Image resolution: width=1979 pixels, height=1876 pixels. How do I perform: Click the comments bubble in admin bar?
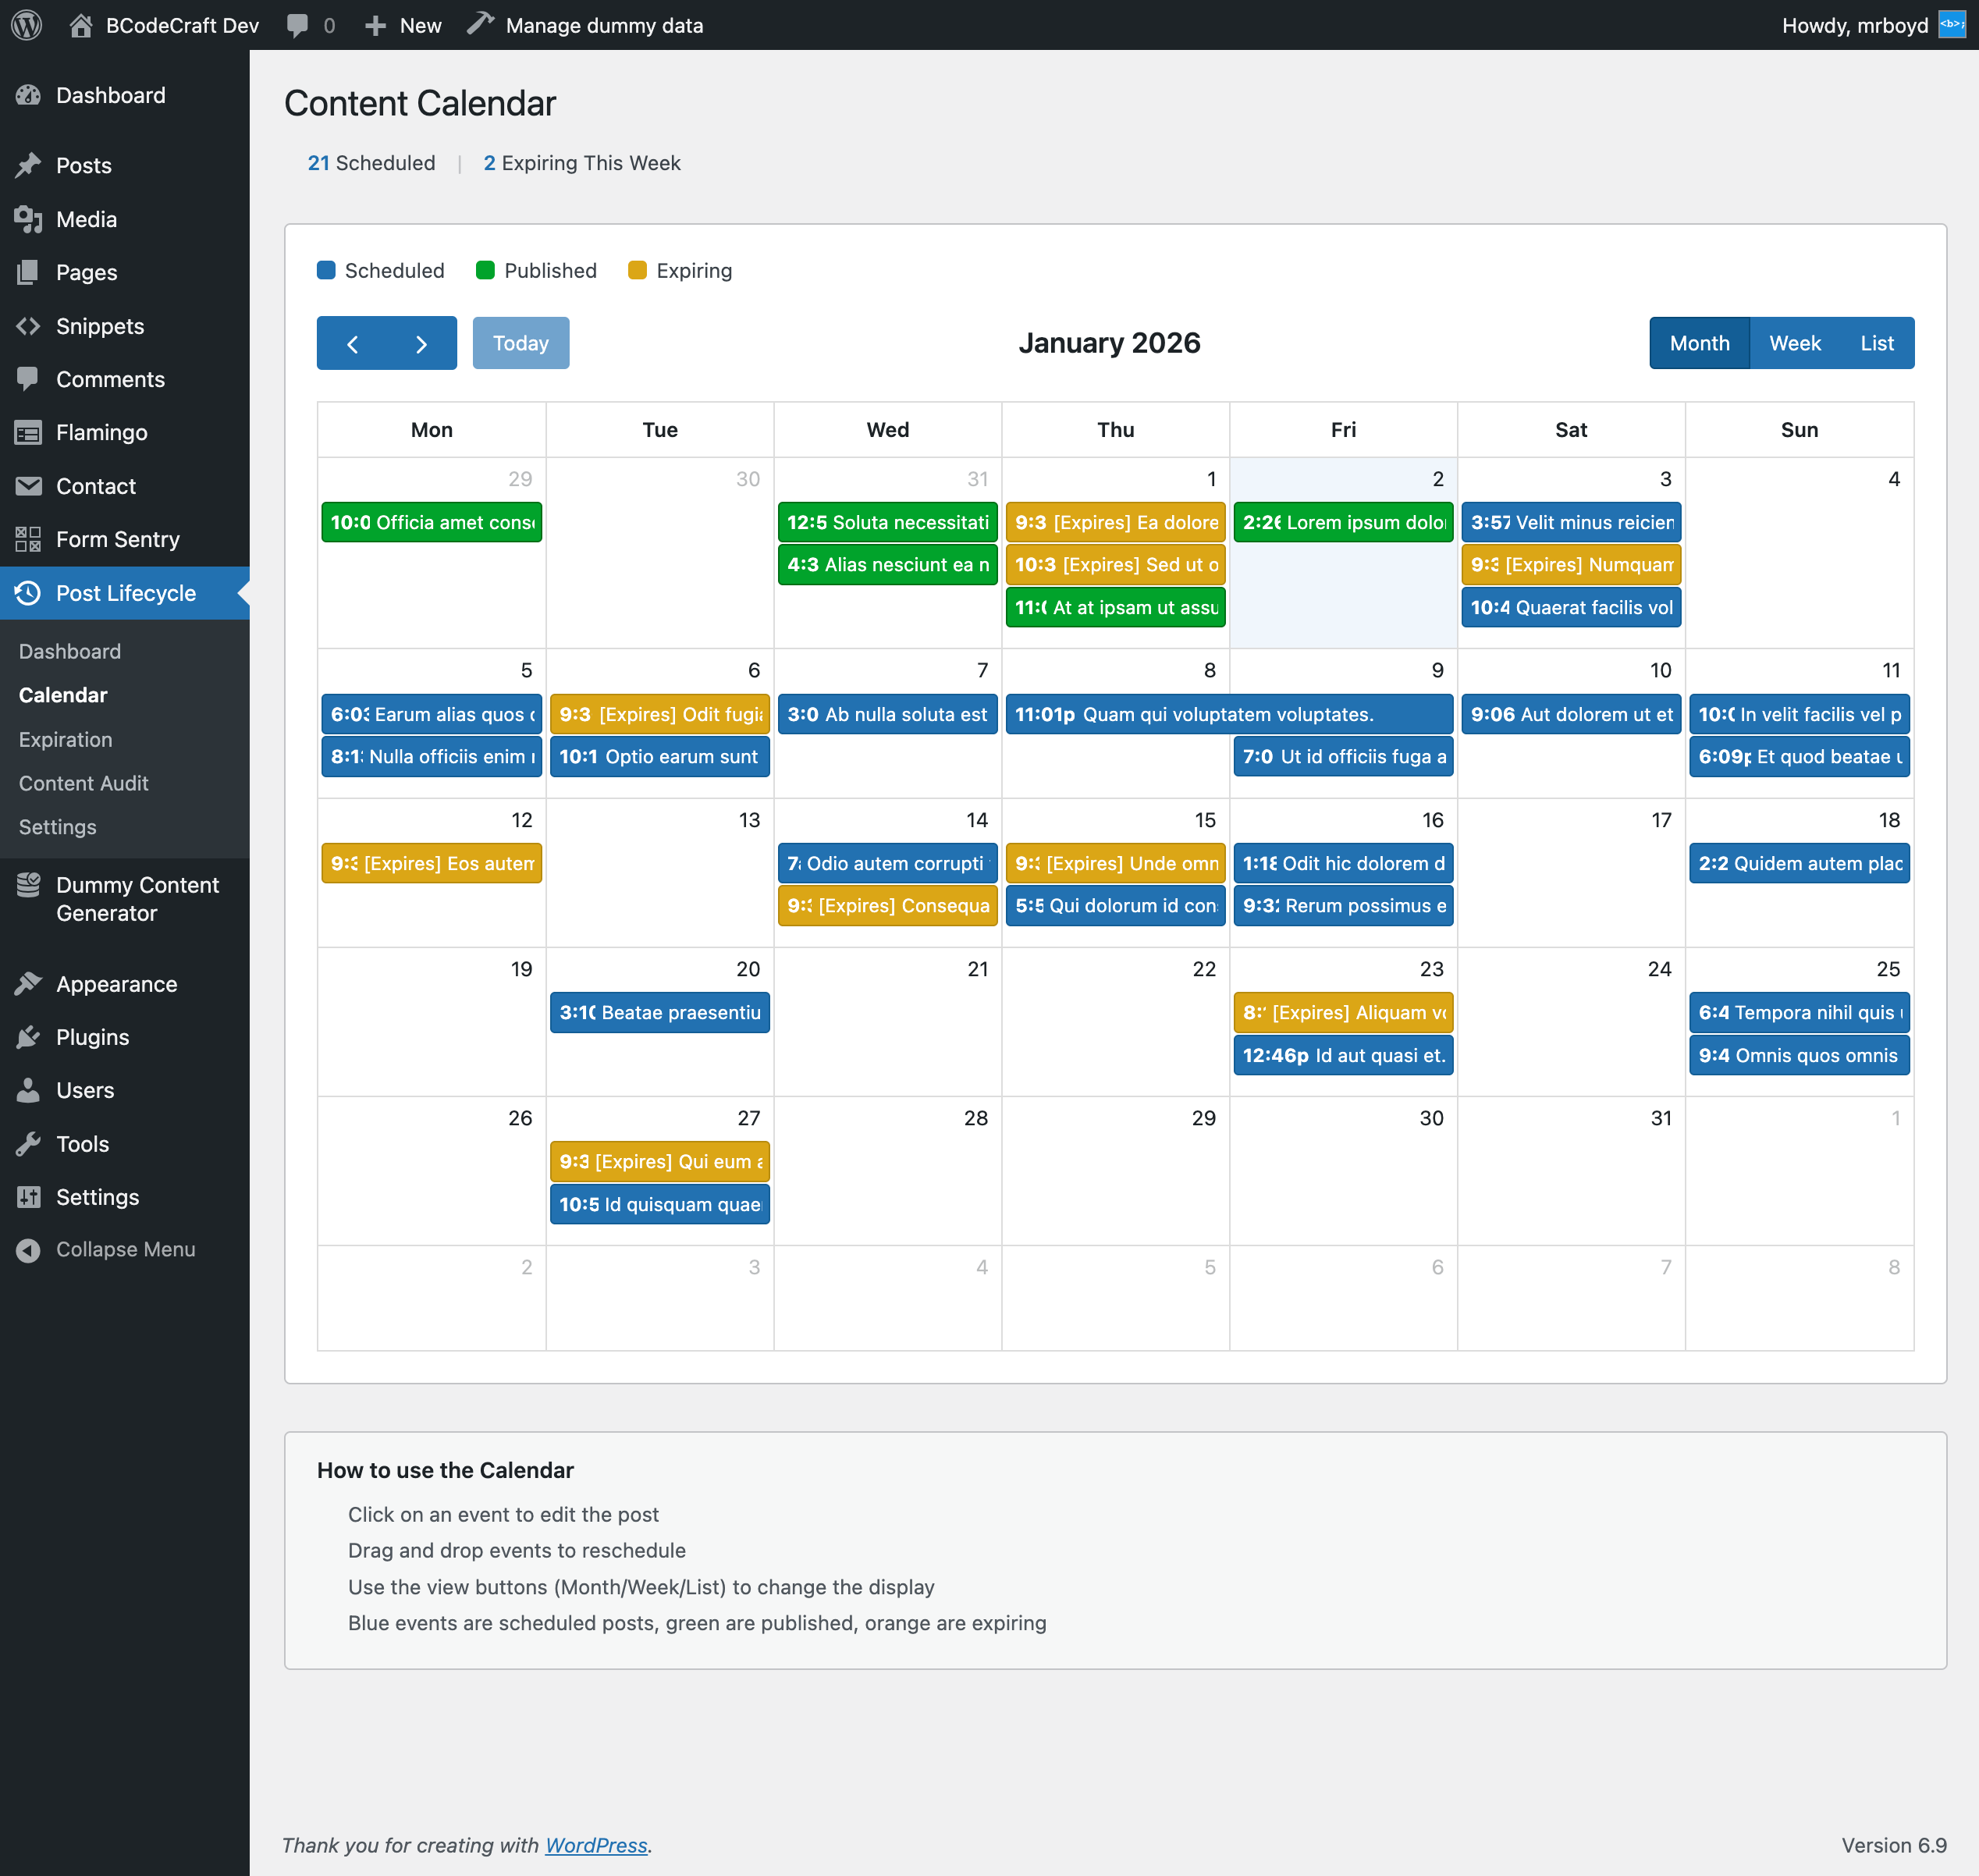tap(298, 25)
